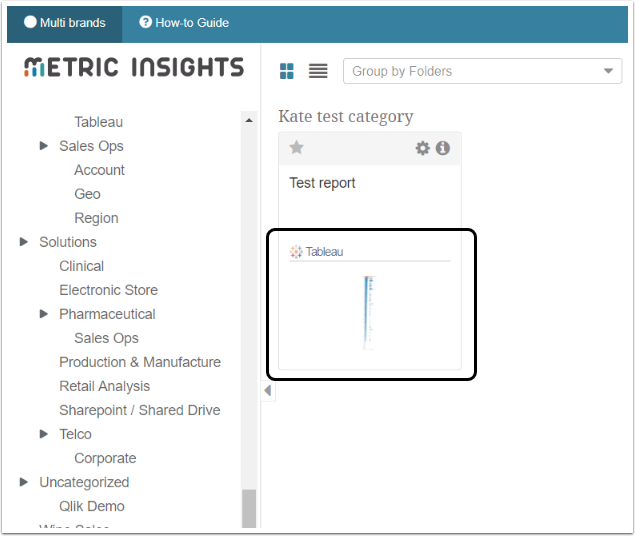
Task: Show Test report info icon details
Action: (442, 148)
